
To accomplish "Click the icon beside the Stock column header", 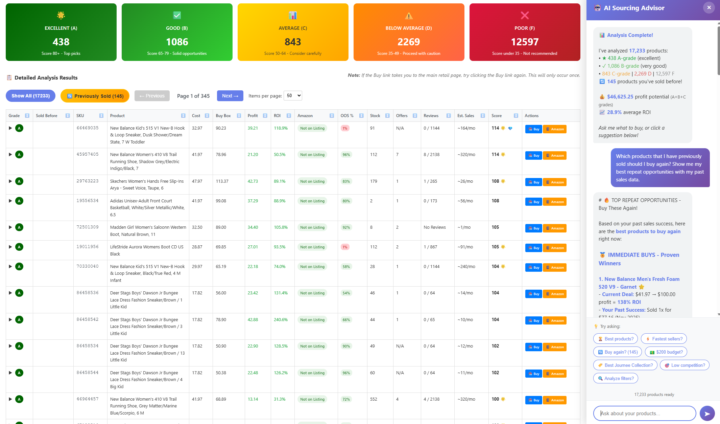I will (x=388, y=116).
